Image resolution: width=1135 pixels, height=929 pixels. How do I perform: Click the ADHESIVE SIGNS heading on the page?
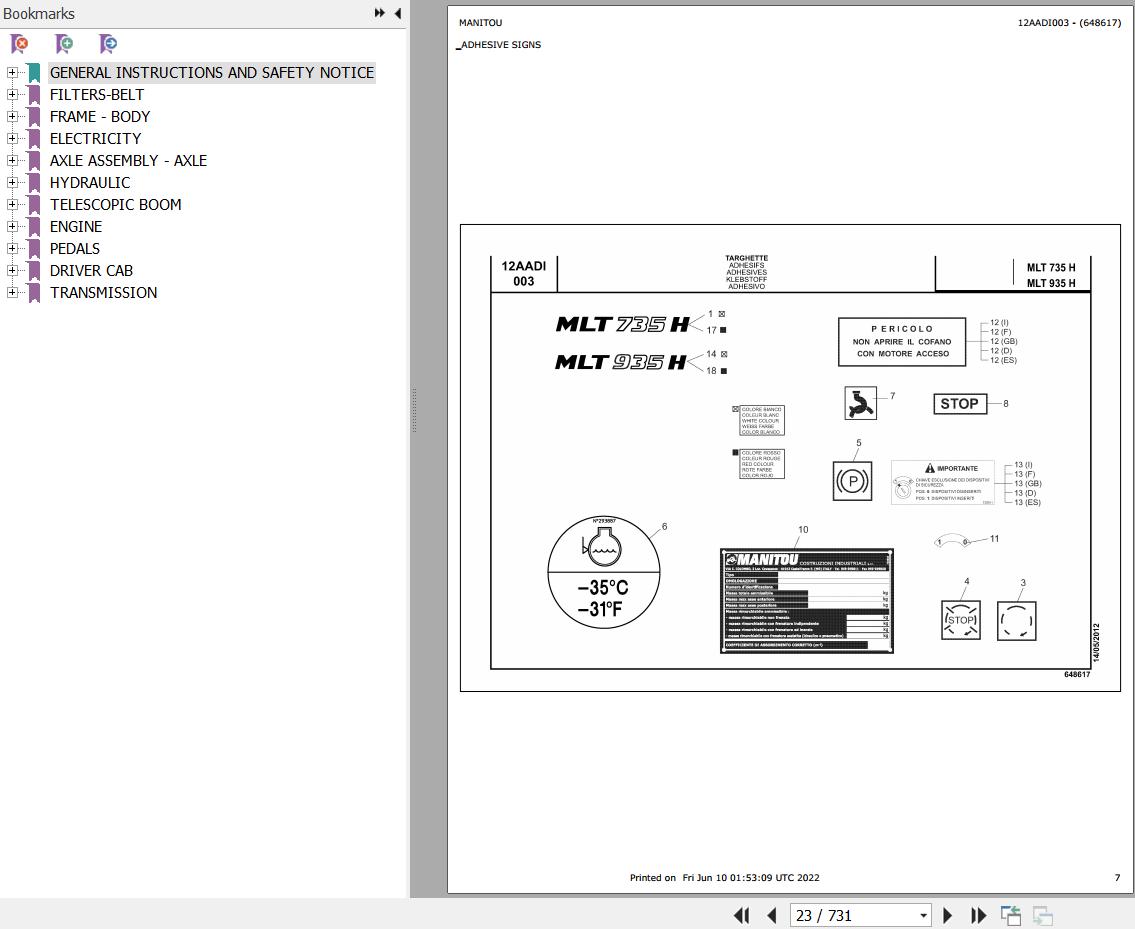tap(500, 45)
